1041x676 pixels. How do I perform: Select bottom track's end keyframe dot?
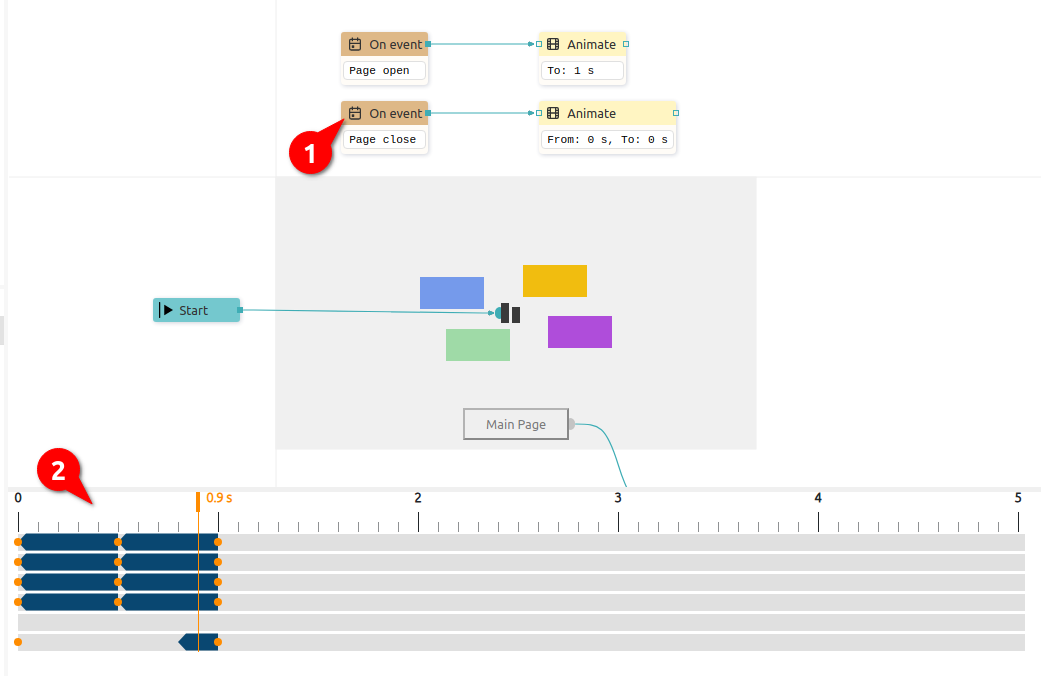coord(218,642)
